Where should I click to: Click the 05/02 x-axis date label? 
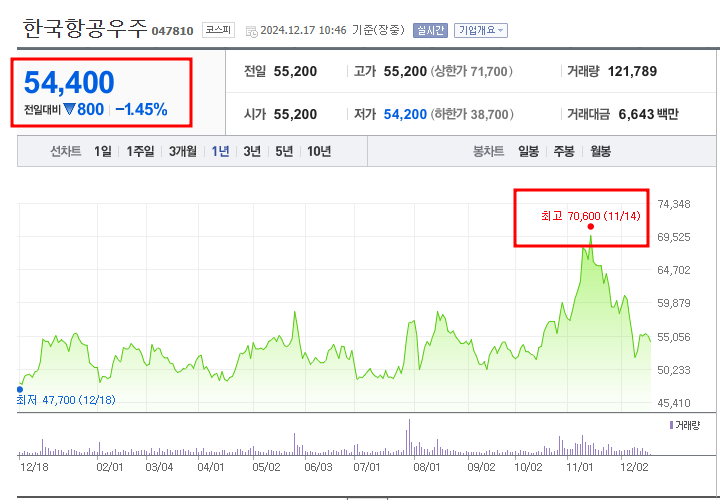(x=266, y=467)
